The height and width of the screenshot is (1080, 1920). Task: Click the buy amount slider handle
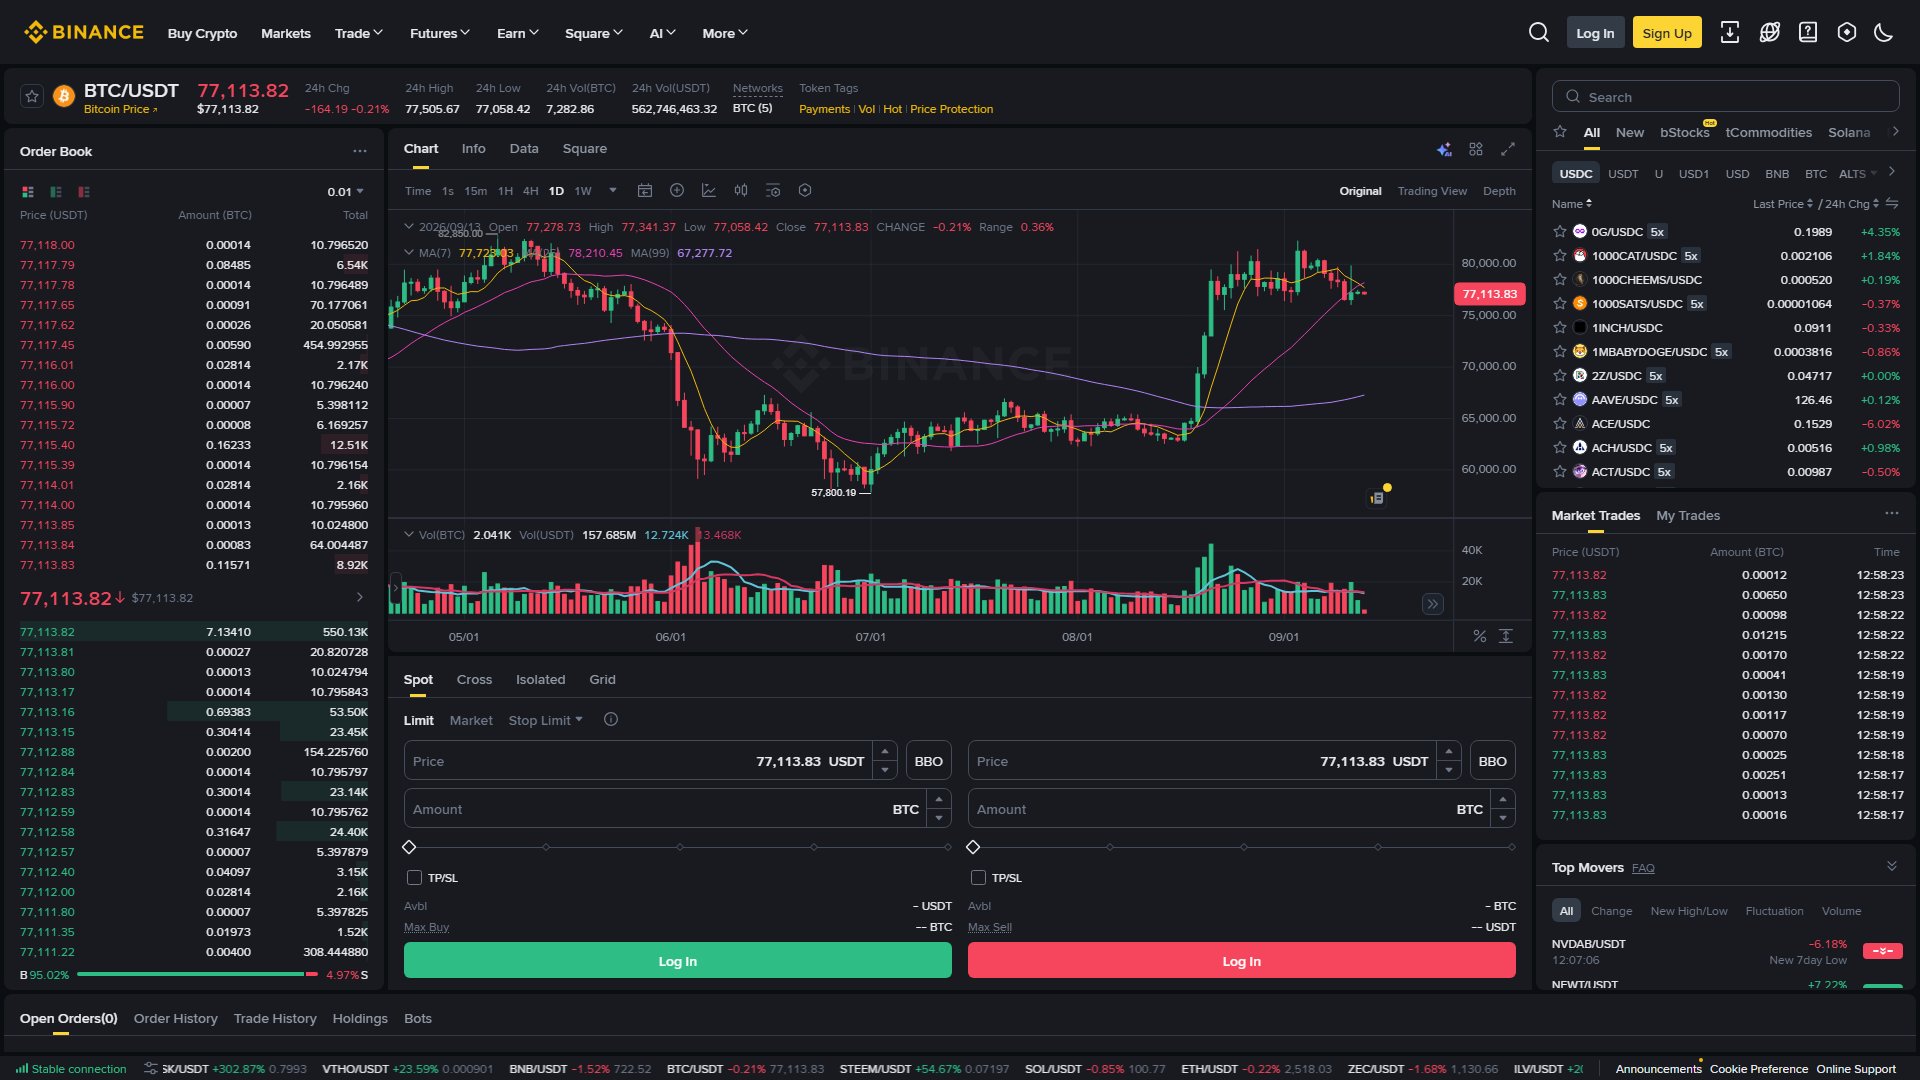click(409, 847)
